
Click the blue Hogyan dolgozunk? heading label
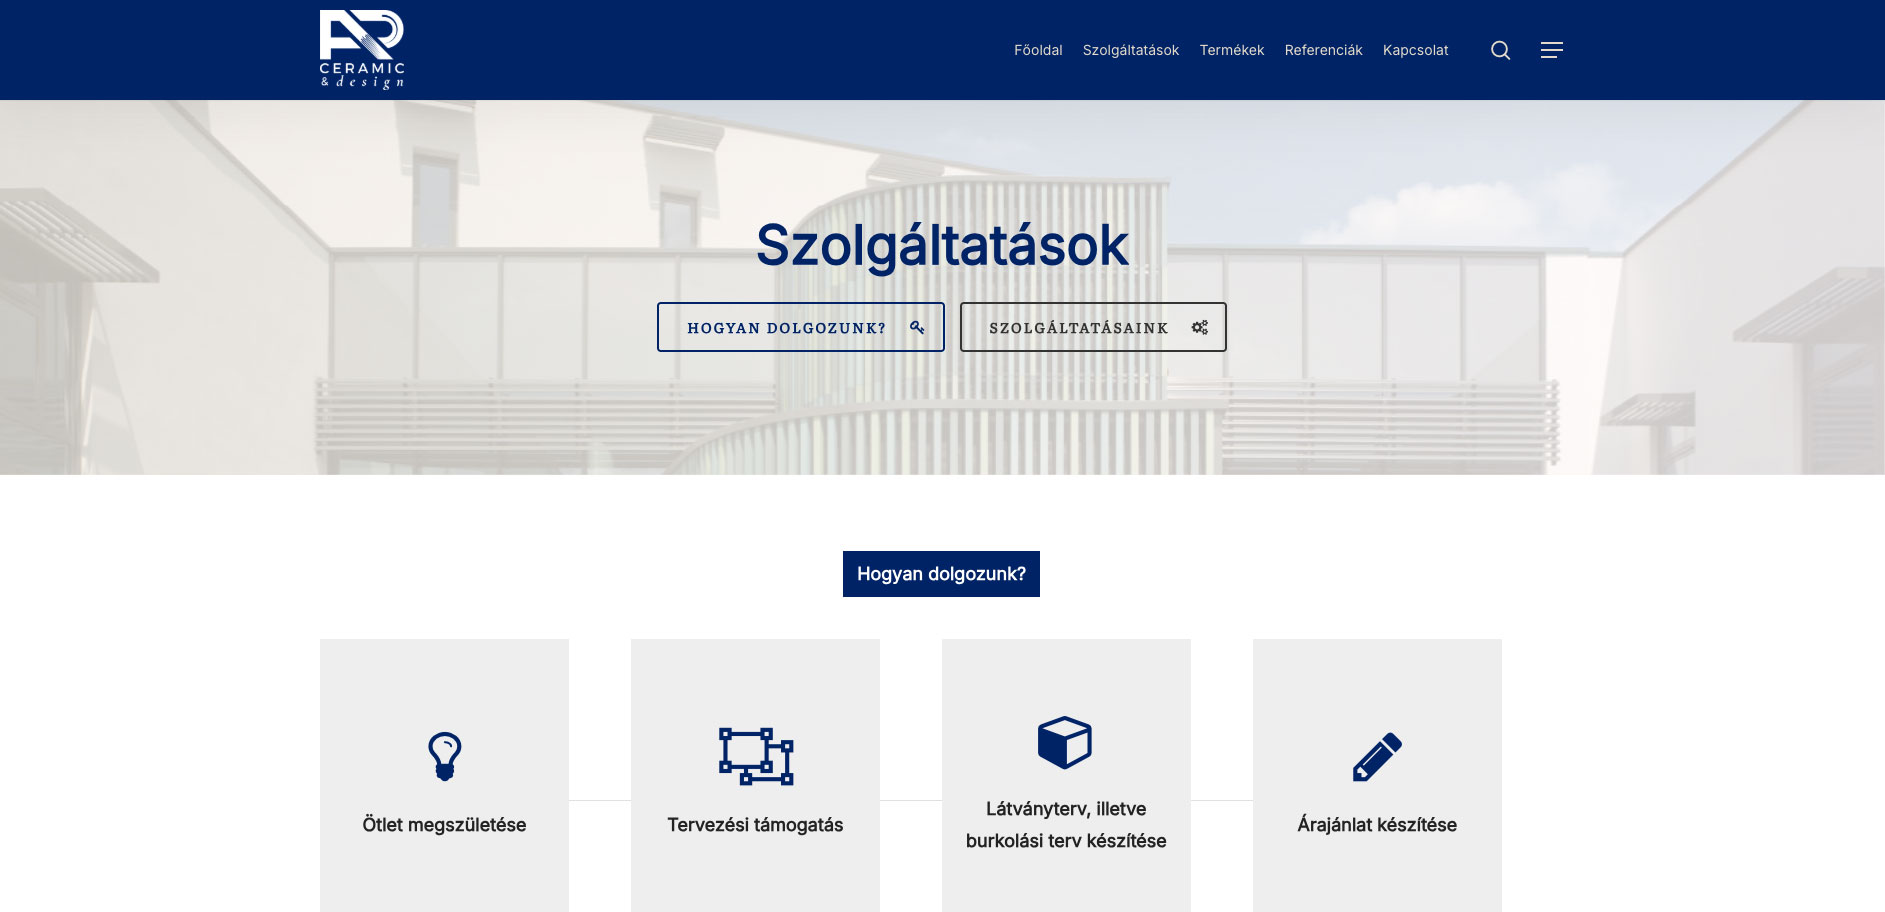(941, 574)
